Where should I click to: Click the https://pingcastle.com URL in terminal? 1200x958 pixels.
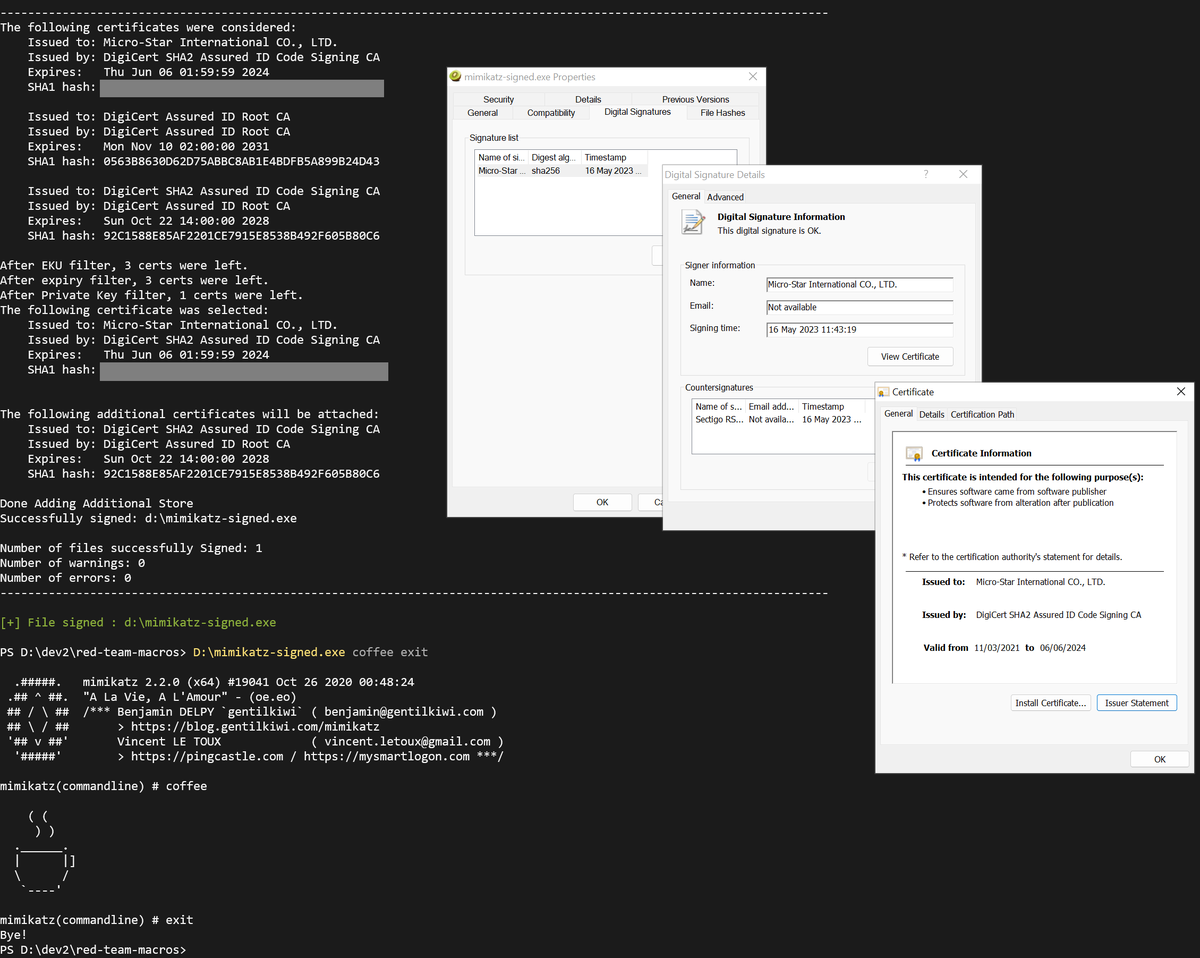coord(207,757)
